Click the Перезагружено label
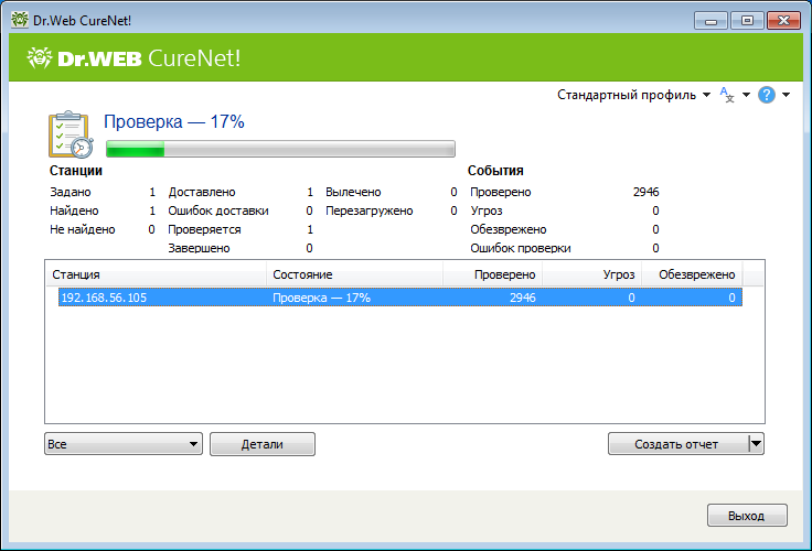812x551 pixels. [369, 211]
